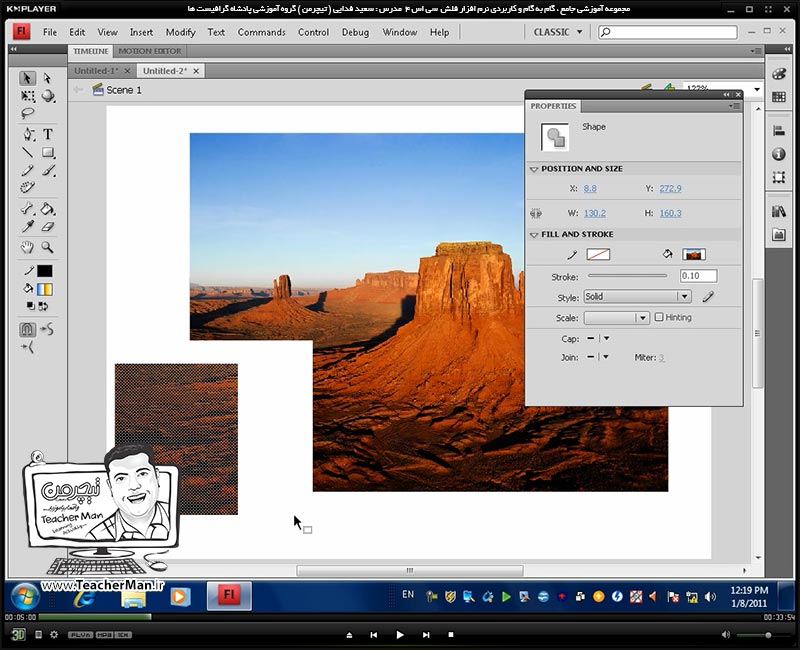Select the Lasso tool

pyautogui.click(x=28, y=113)
